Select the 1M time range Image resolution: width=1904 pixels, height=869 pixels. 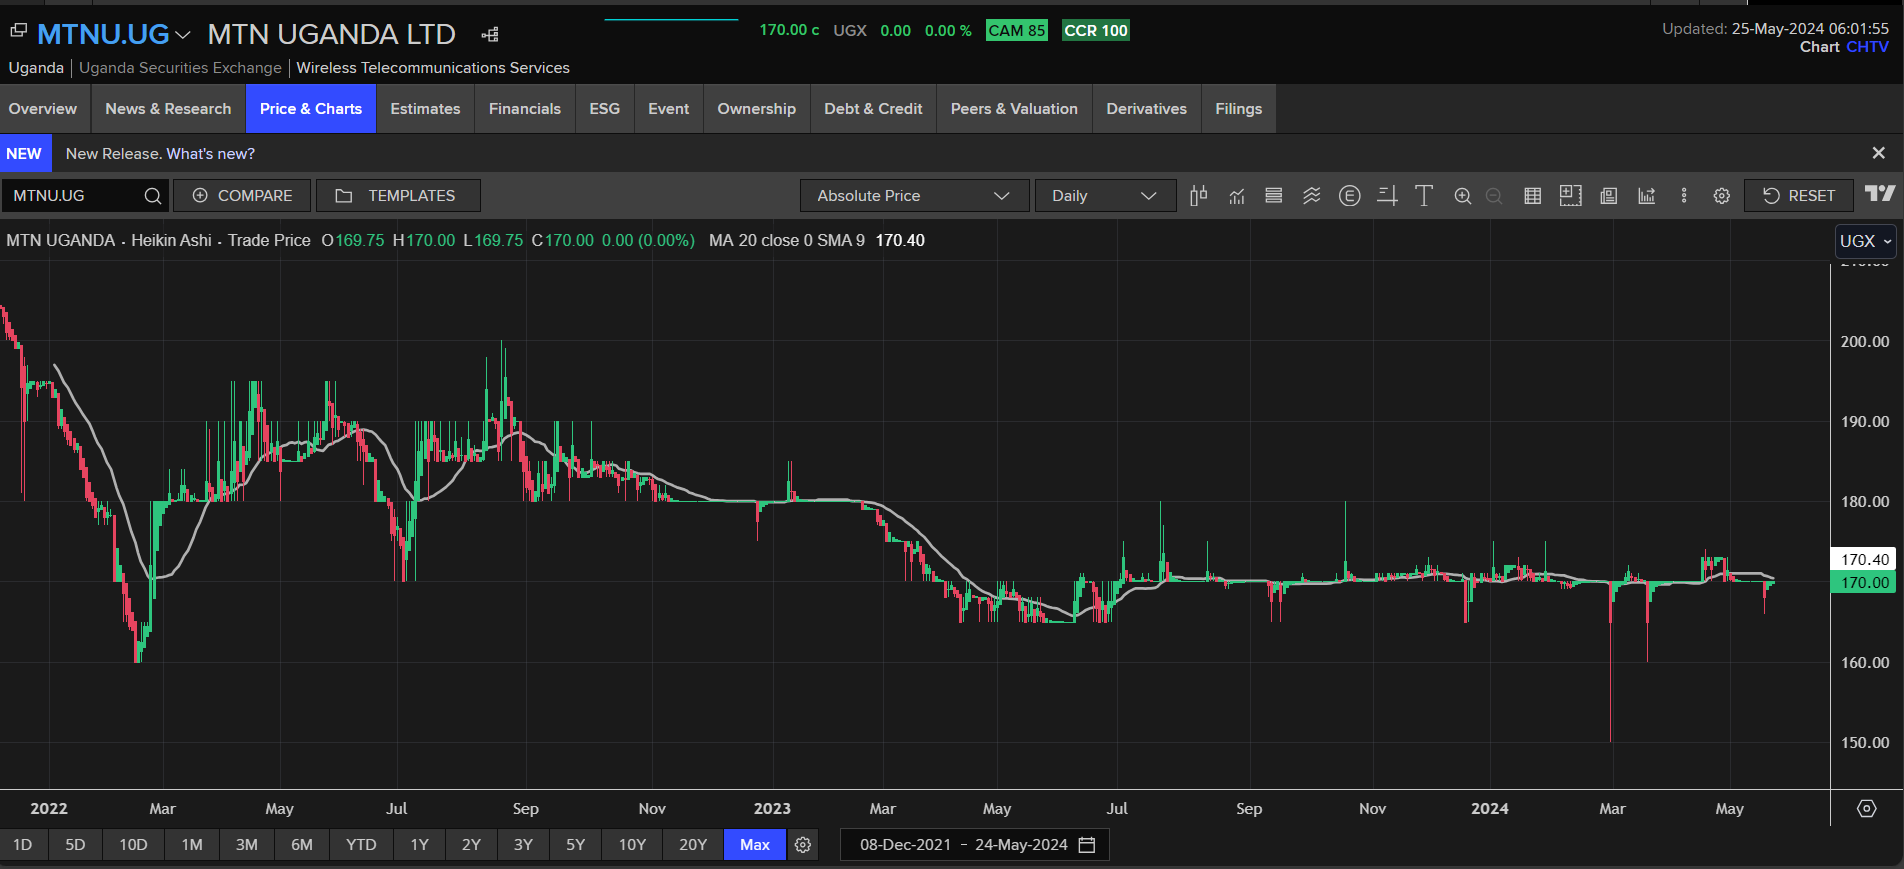pos(192,845)
